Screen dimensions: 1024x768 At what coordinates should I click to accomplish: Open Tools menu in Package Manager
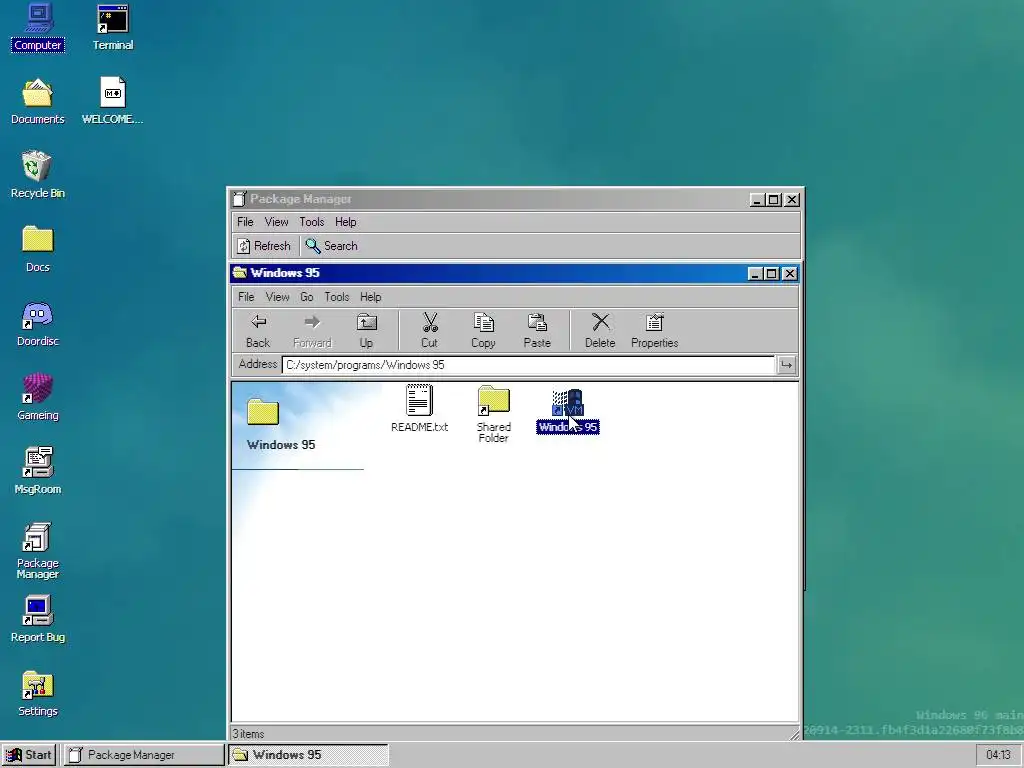[312, 222]
